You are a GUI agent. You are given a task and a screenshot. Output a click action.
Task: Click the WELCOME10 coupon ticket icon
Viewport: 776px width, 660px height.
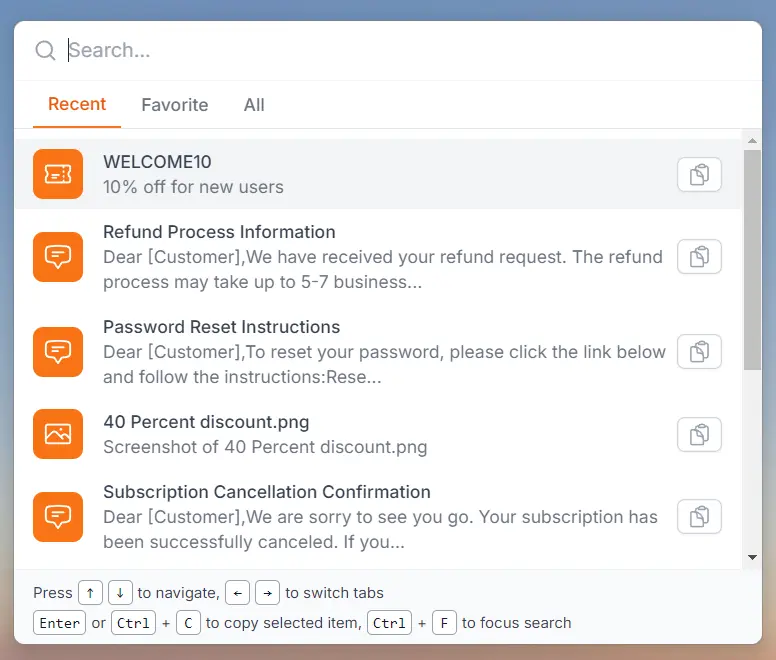click(x=58, y=174)
